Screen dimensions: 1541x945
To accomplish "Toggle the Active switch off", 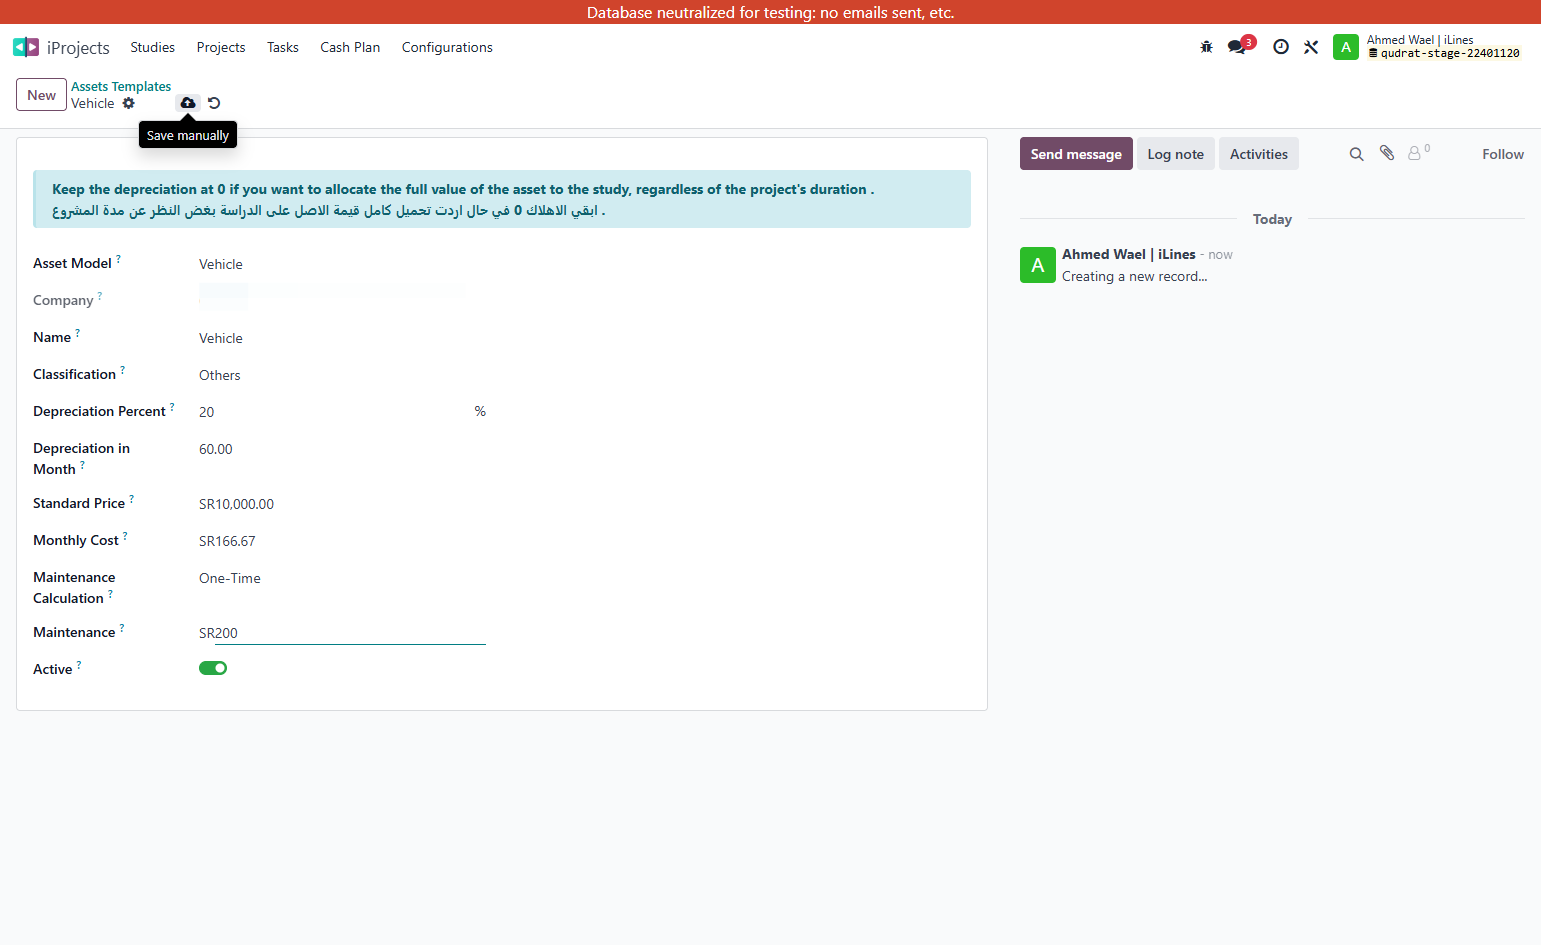I will 213,668.
